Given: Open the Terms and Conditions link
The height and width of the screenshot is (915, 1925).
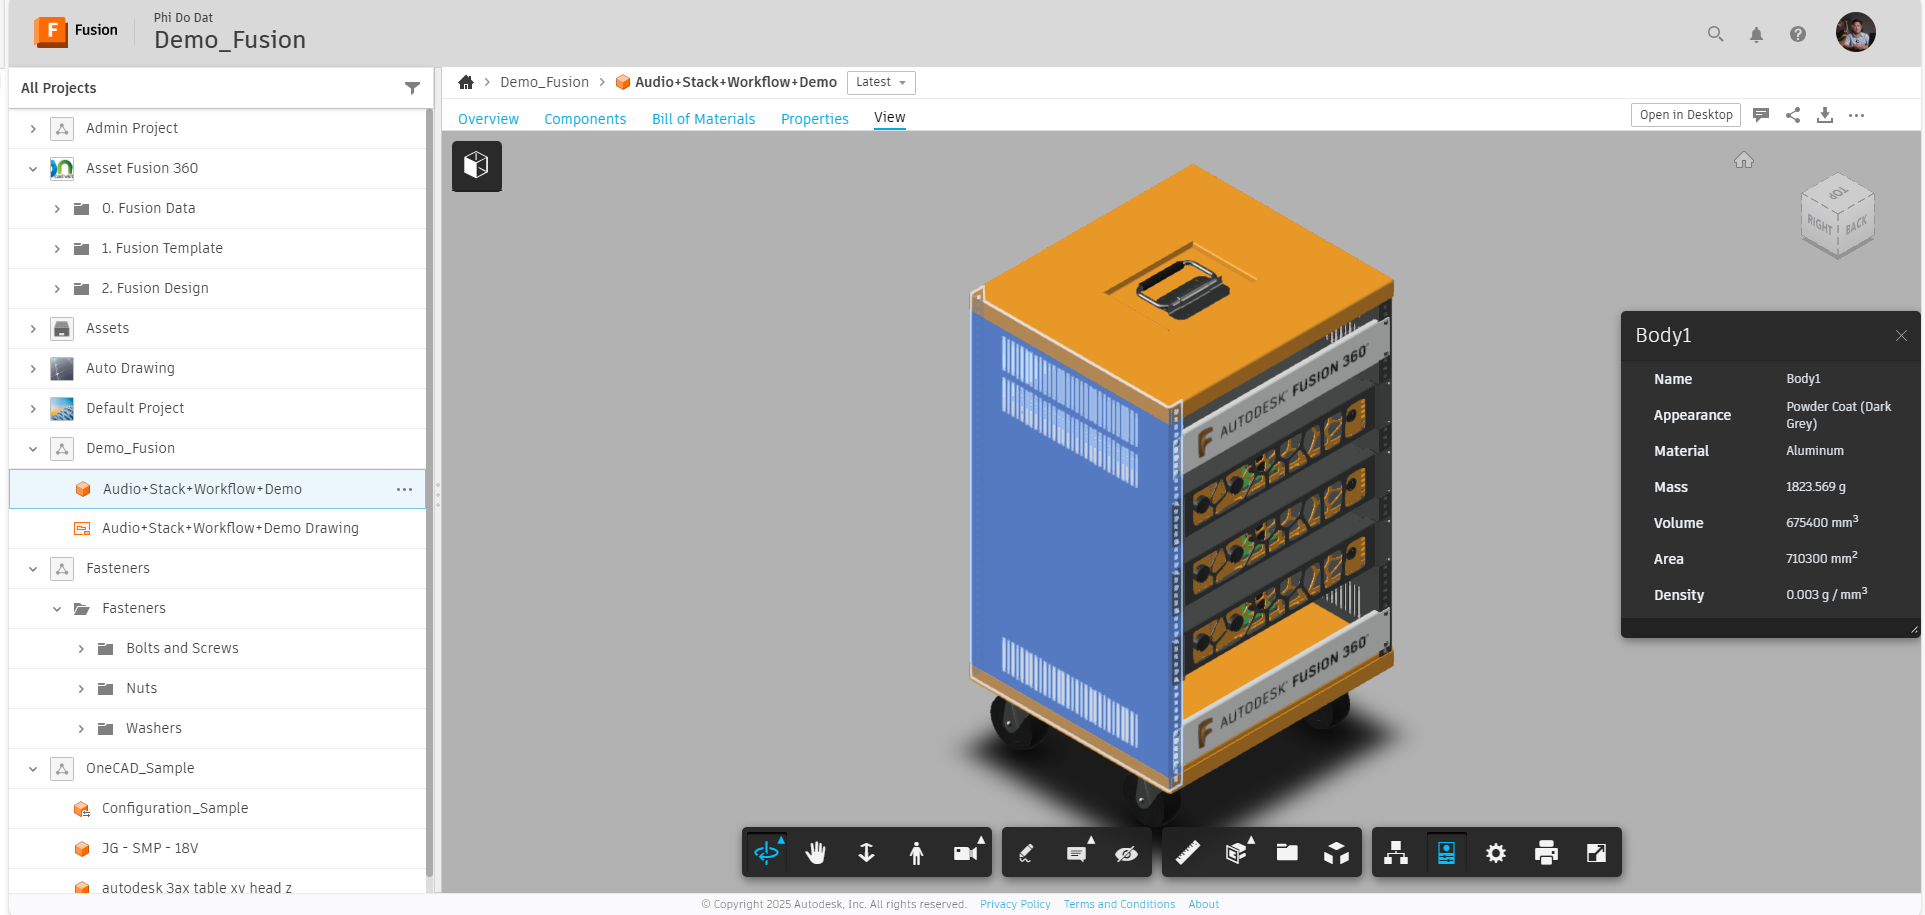Looking at the screenshot, I should 1119,904.
